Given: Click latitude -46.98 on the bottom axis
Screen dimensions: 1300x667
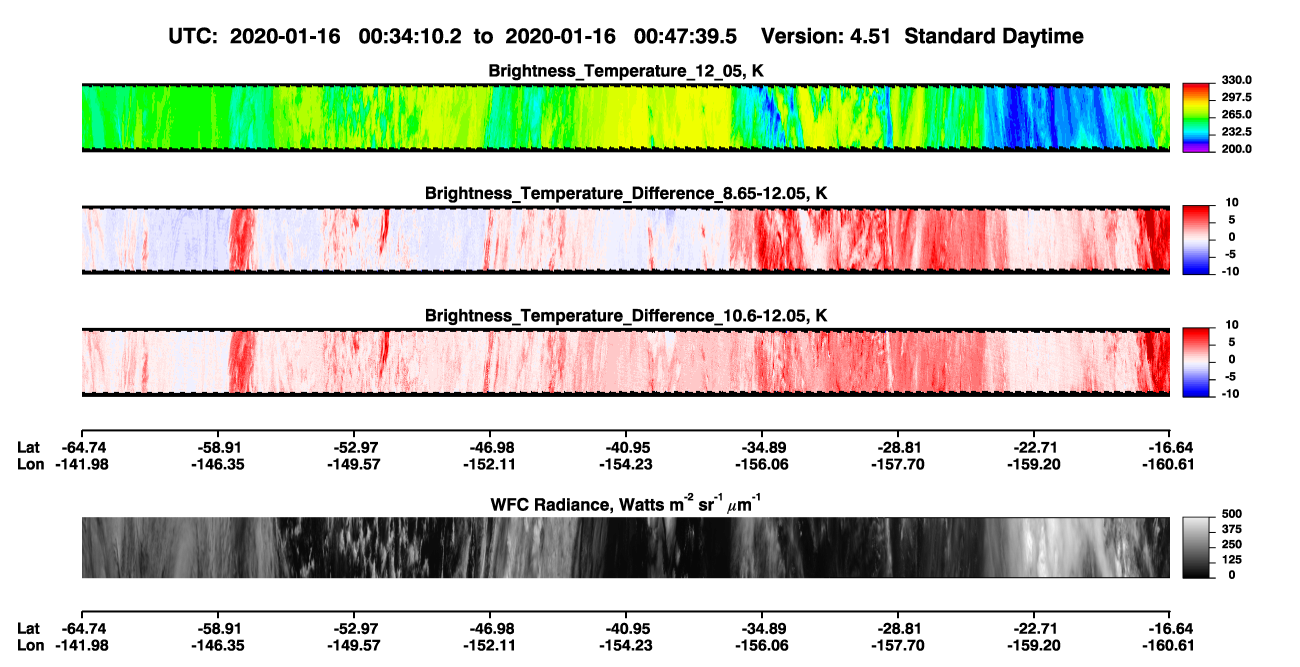Looking at the screenshot, I should pyautogui.click(x=489, y=628).
